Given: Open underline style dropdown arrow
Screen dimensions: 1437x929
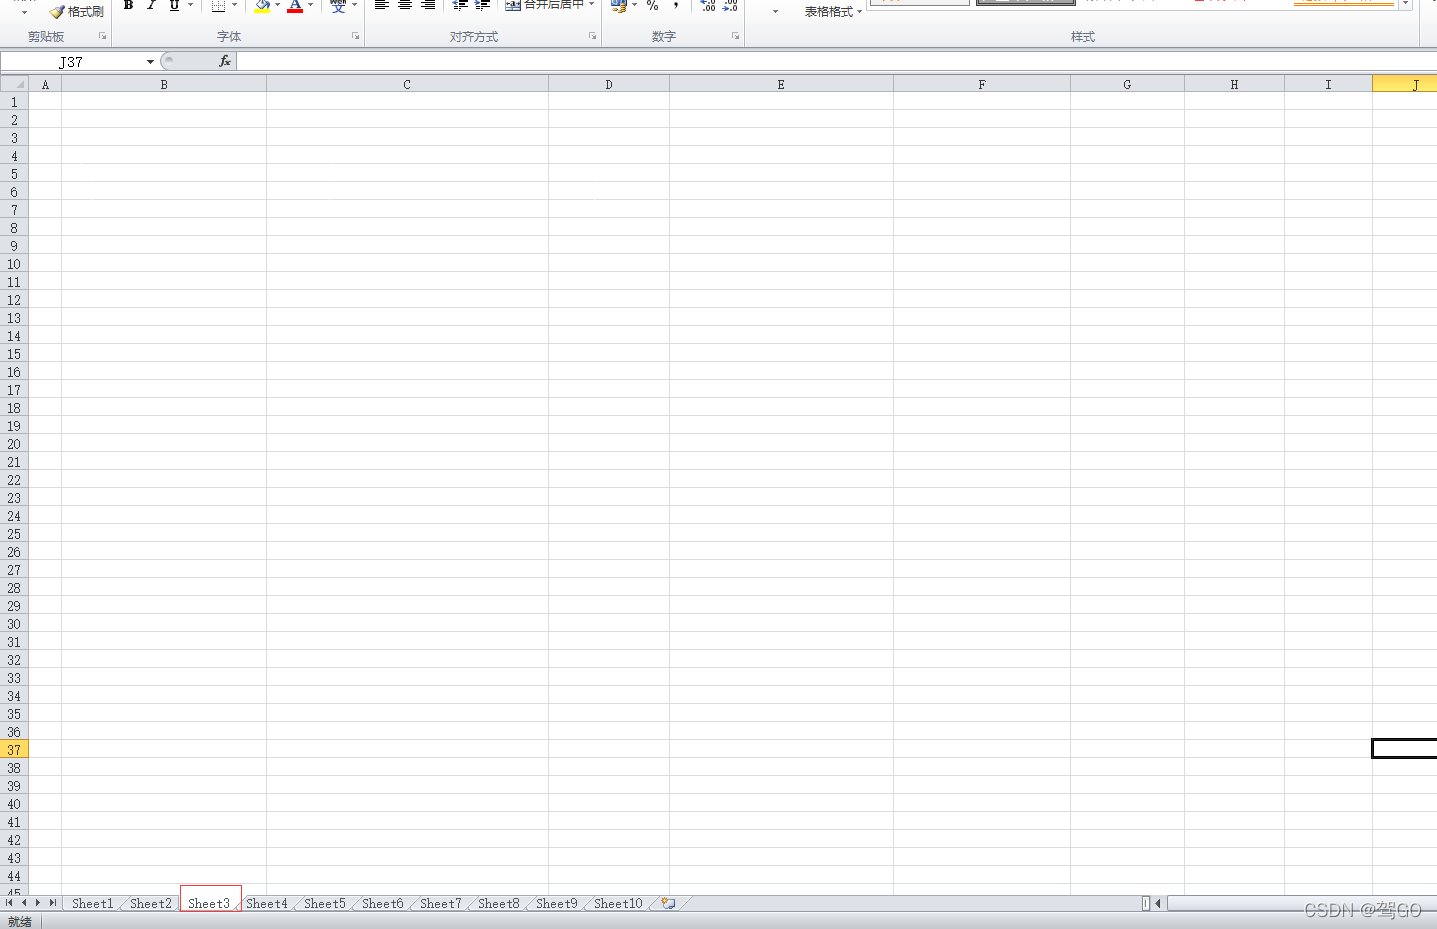Looking at the screenshot, I should click(190, 5).
